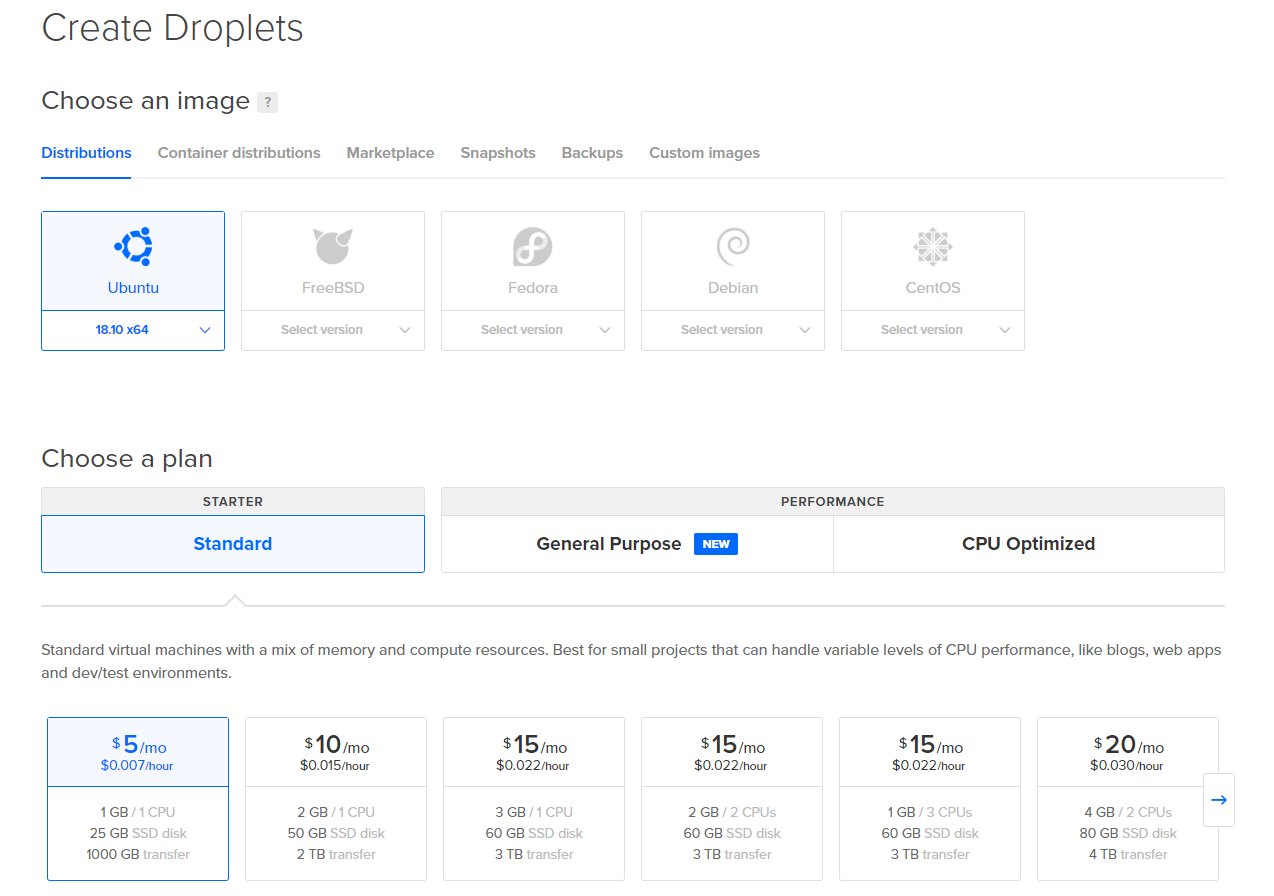Click the FreeBSD logo icon
Viewport: 1274px width, 896px height.
point(333,246)
